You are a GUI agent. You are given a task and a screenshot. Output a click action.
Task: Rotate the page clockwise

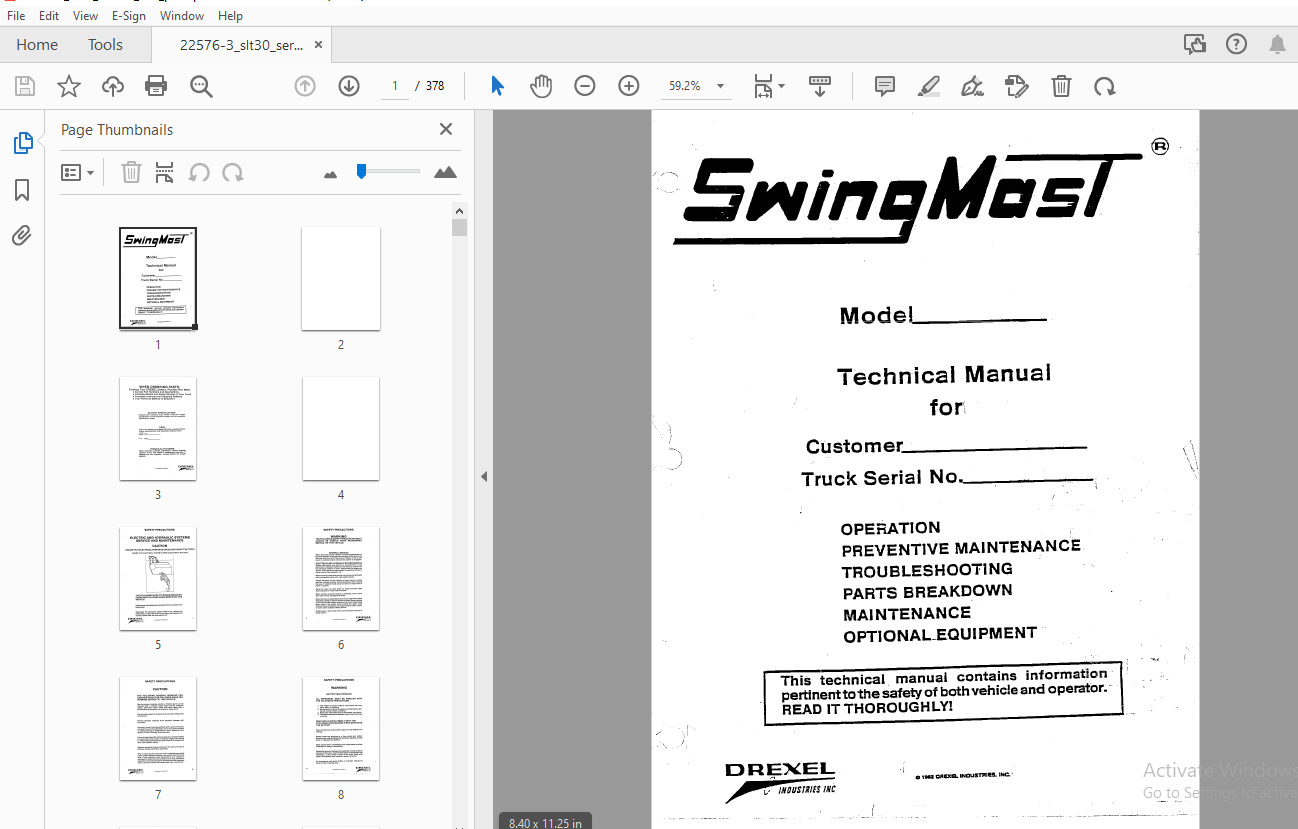(x=1104, y=86)
